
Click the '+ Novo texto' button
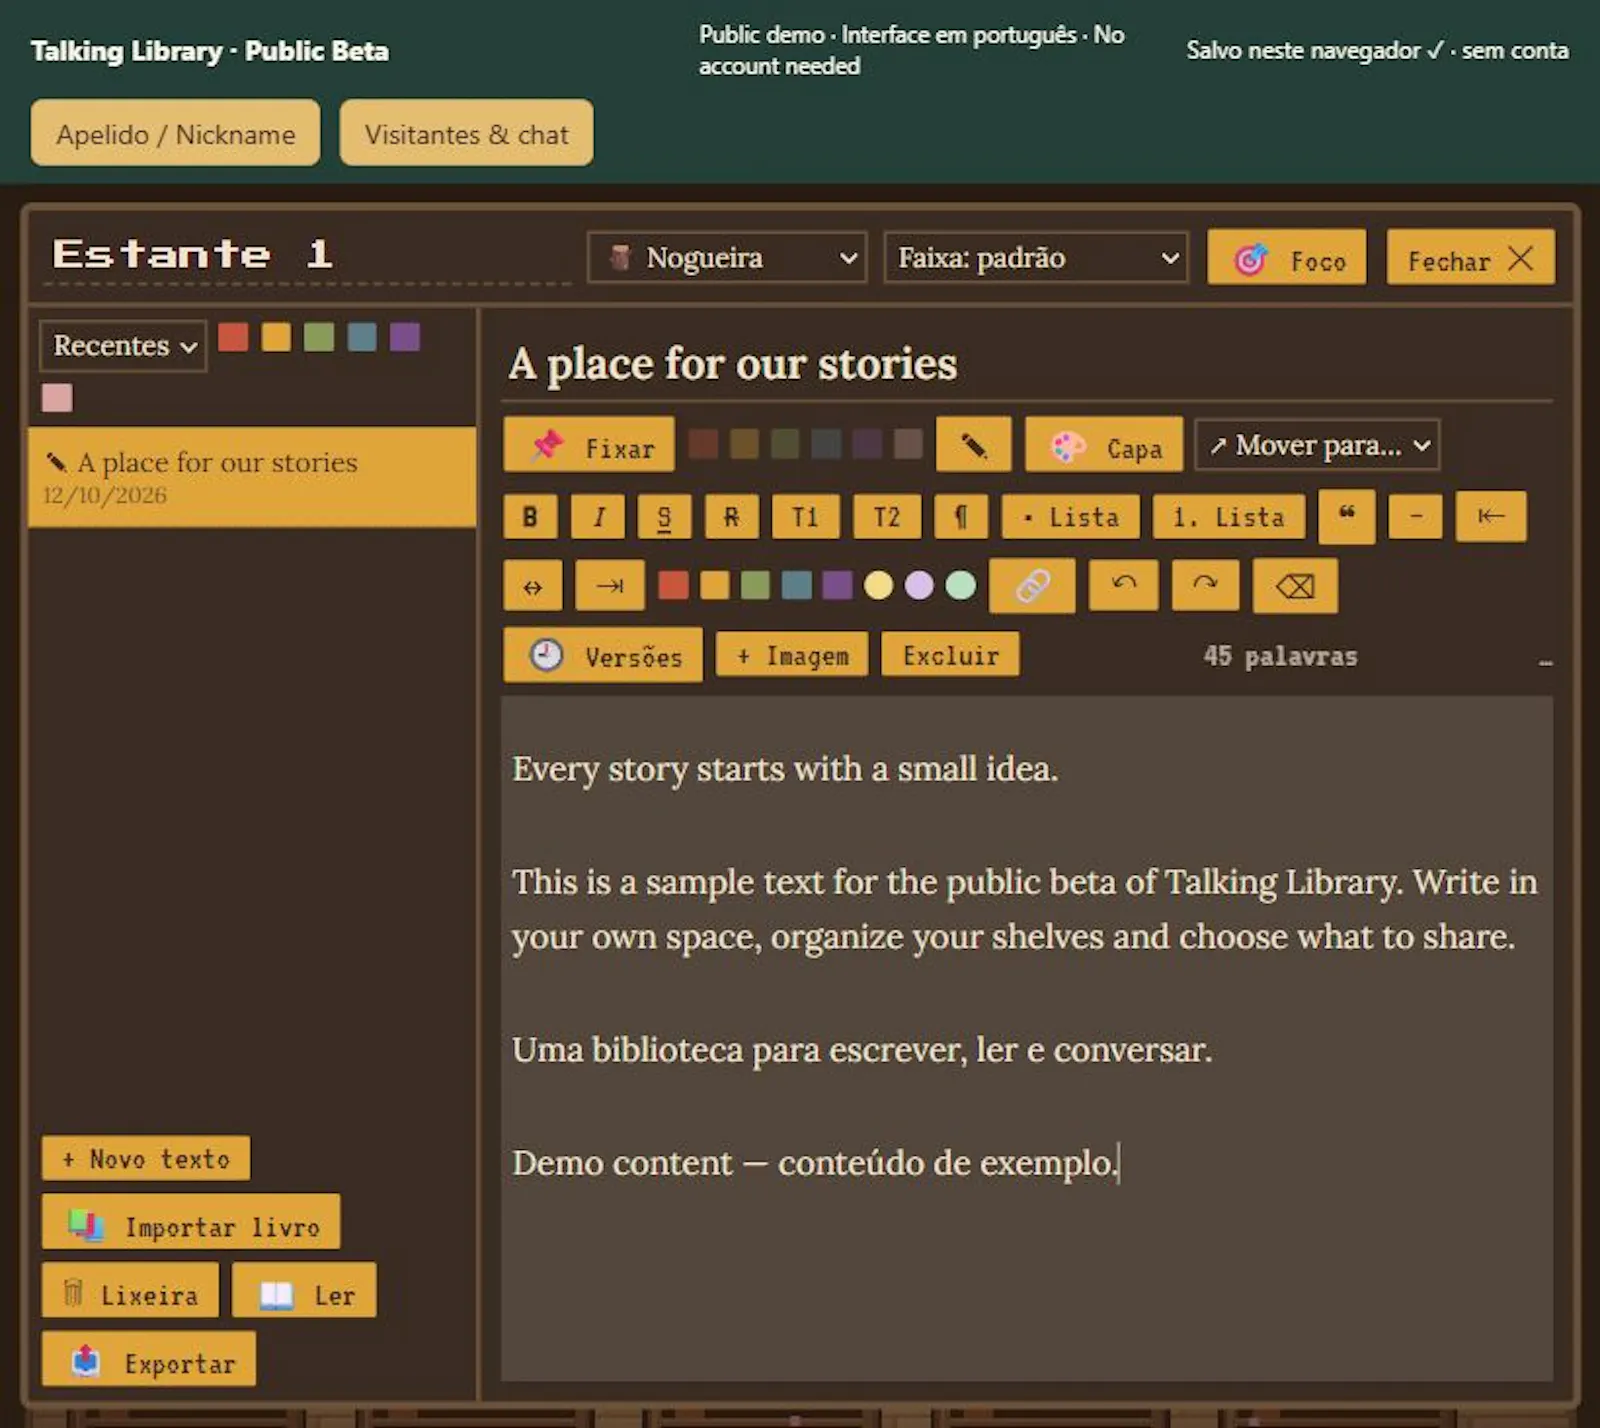[146, 1158]
